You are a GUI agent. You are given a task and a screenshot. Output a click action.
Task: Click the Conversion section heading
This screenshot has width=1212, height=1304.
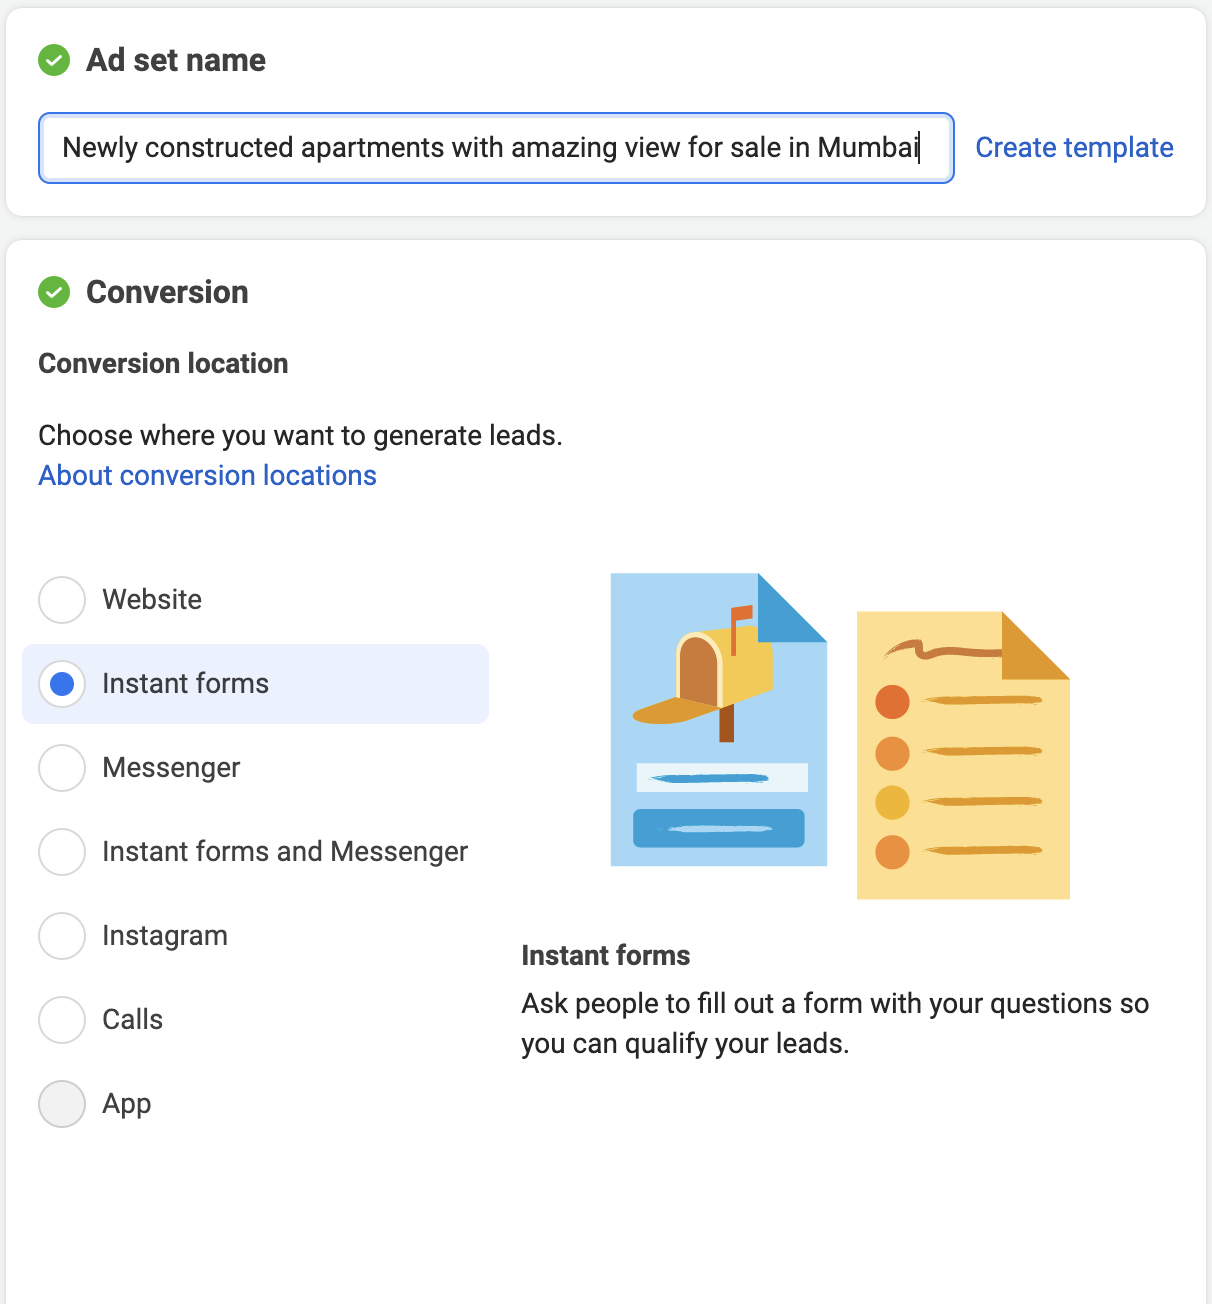click(x=167, y=292)
